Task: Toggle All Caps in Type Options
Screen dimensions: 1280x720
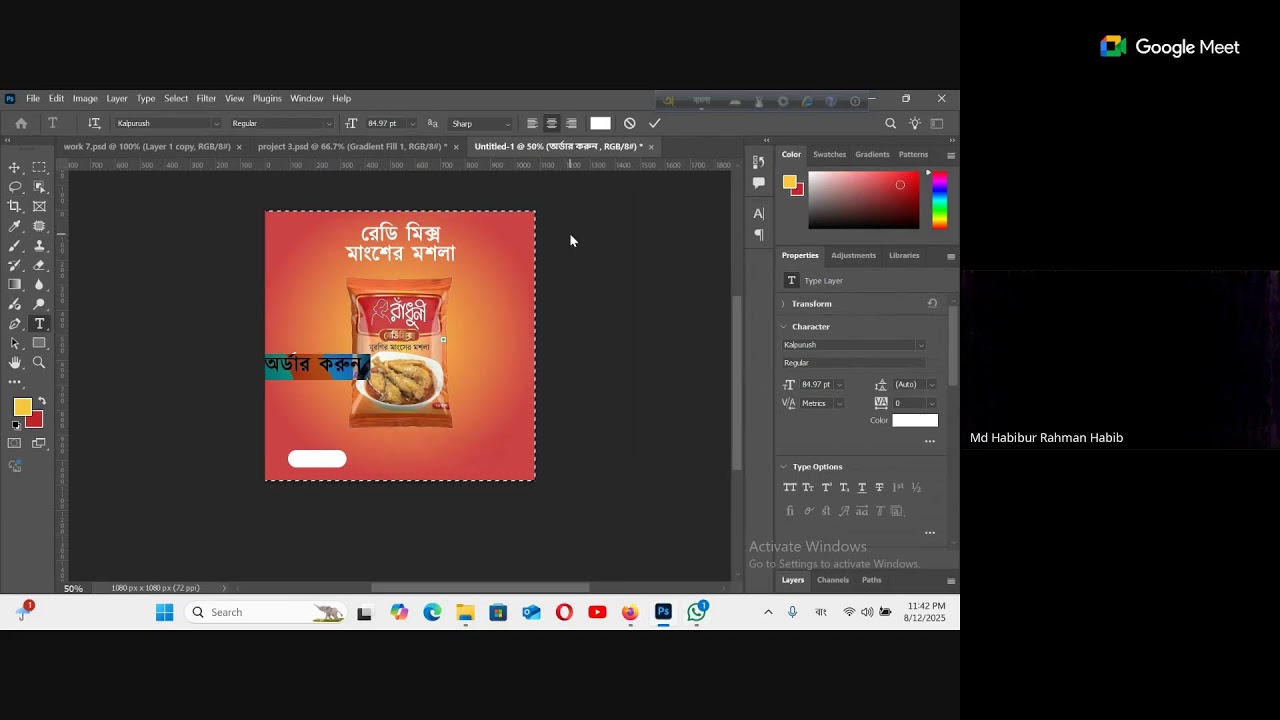Action: click(790, 487)
